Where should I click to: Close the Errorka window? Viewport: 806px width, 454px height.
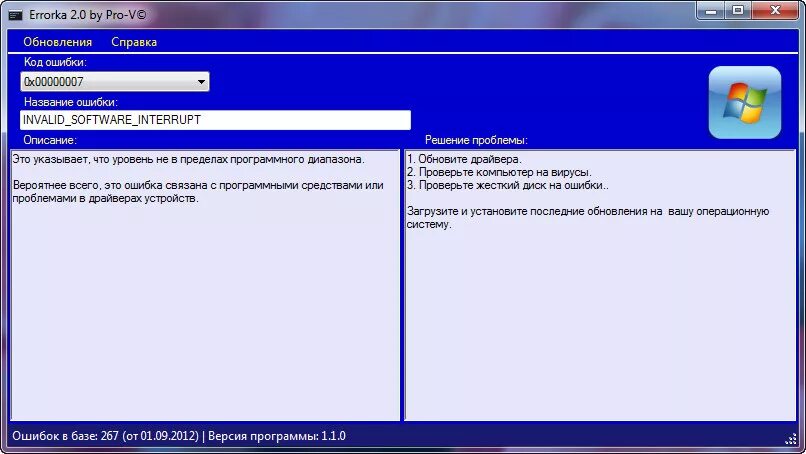click(x=776, y=11)
